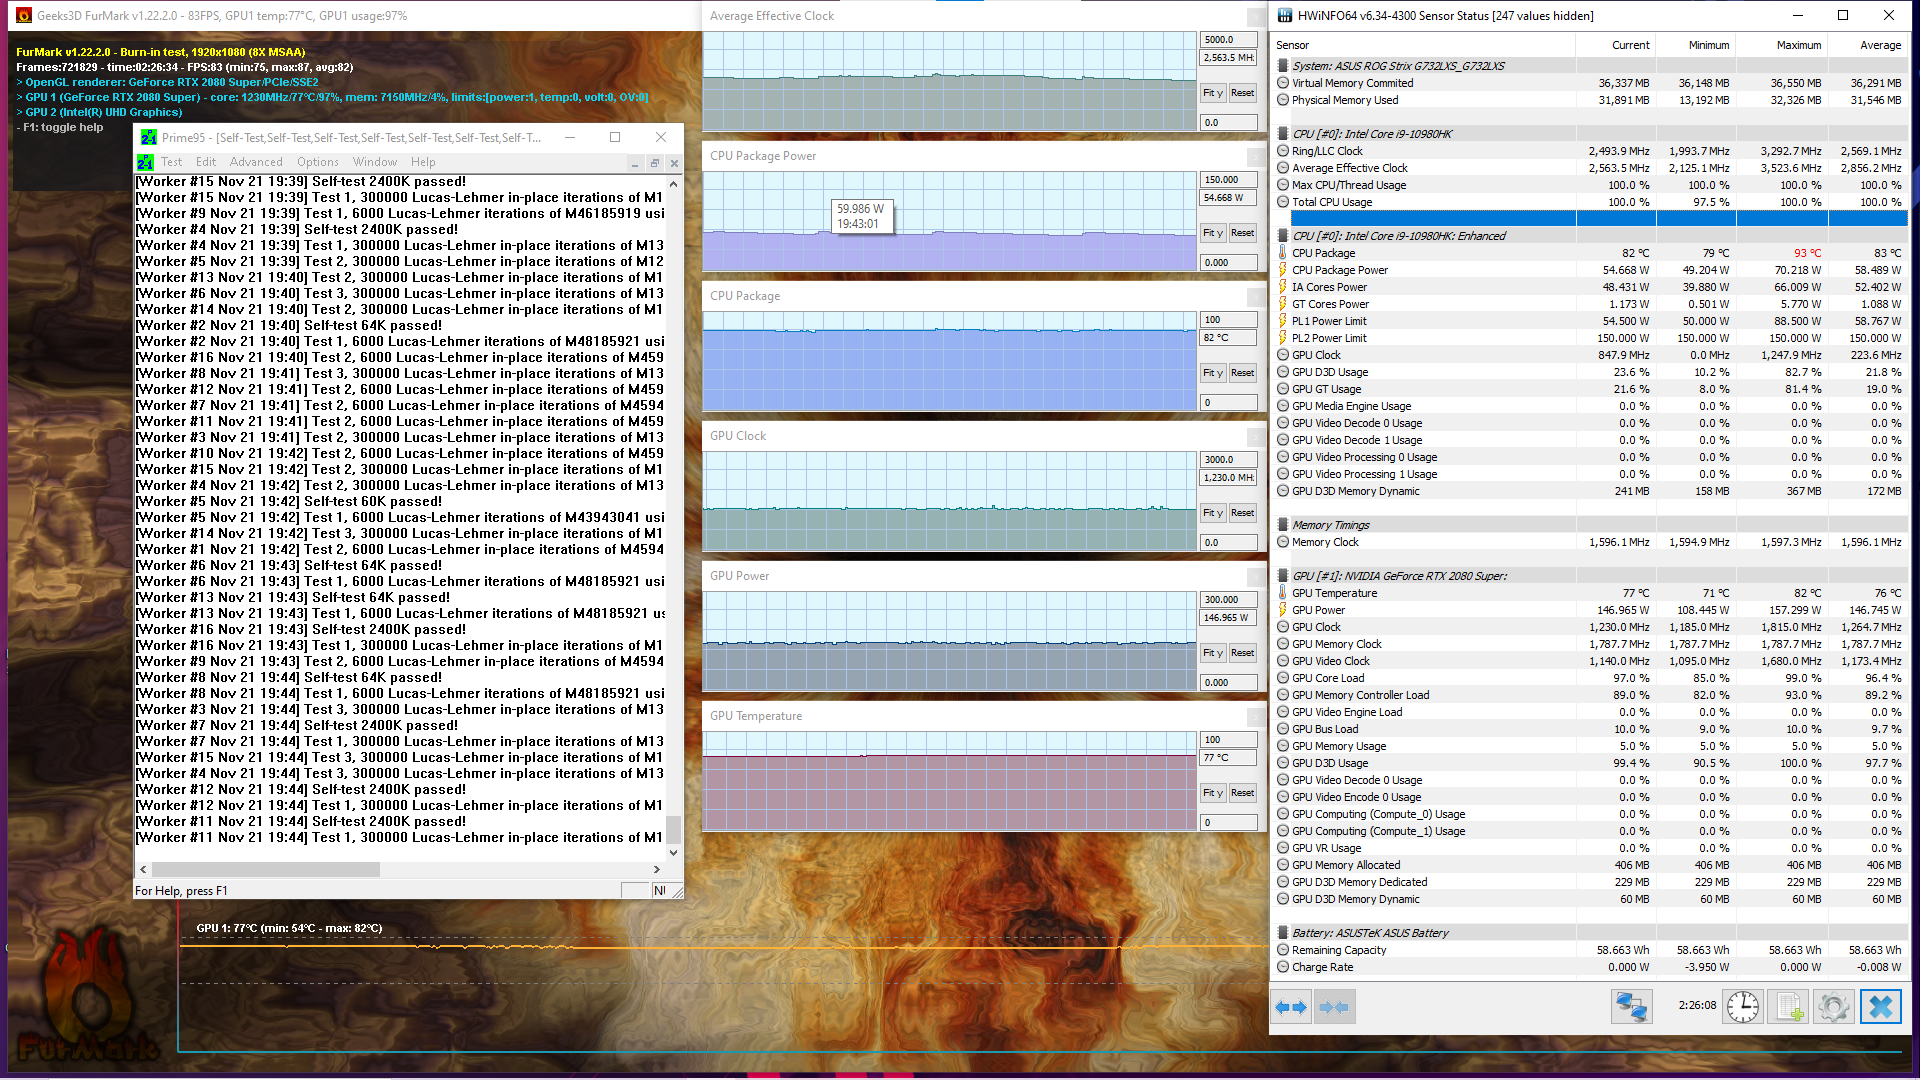Image resolution: width=1920 pixels, height=1080 pixels.
Task: Click the CPU Package Power lightning icon
Action: pos(1282,270)
